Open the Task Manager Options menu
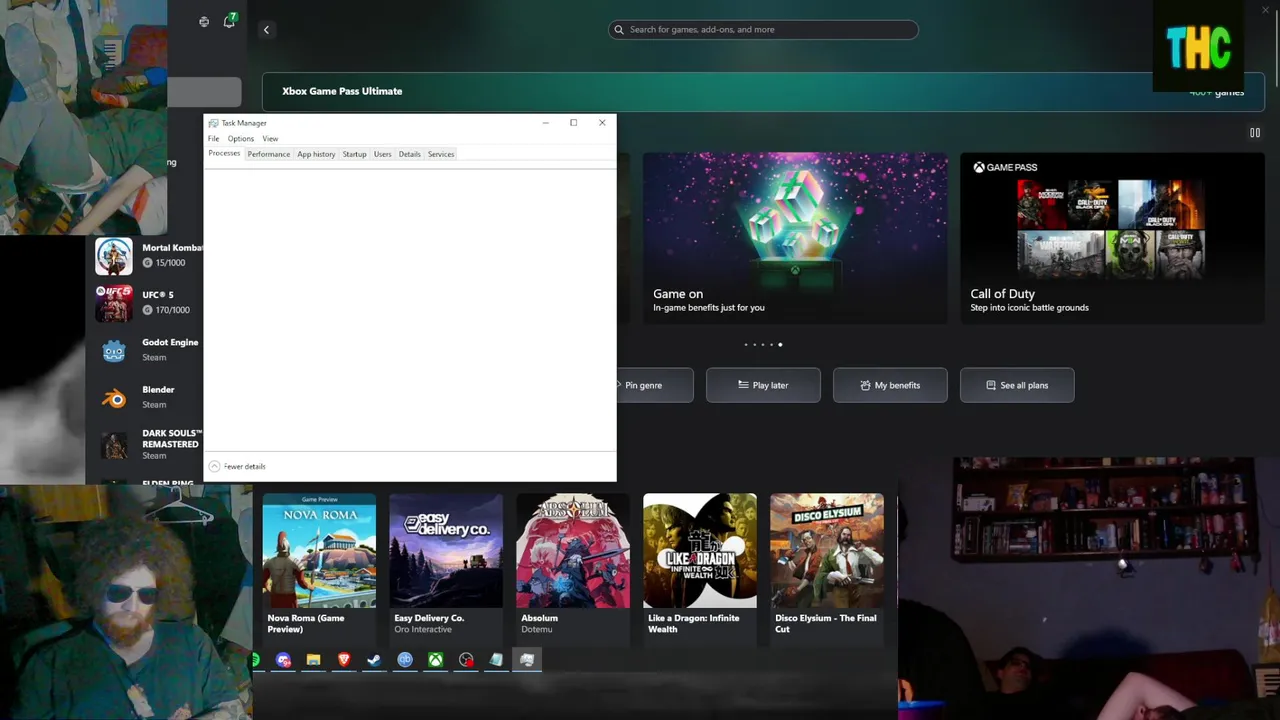1280x720 pixels. click(241, 139)
